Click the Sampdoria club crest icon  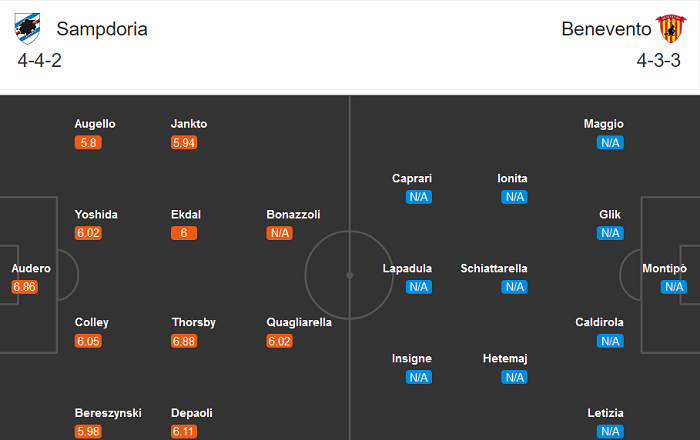pyautogui.click(x=28, y=28)
